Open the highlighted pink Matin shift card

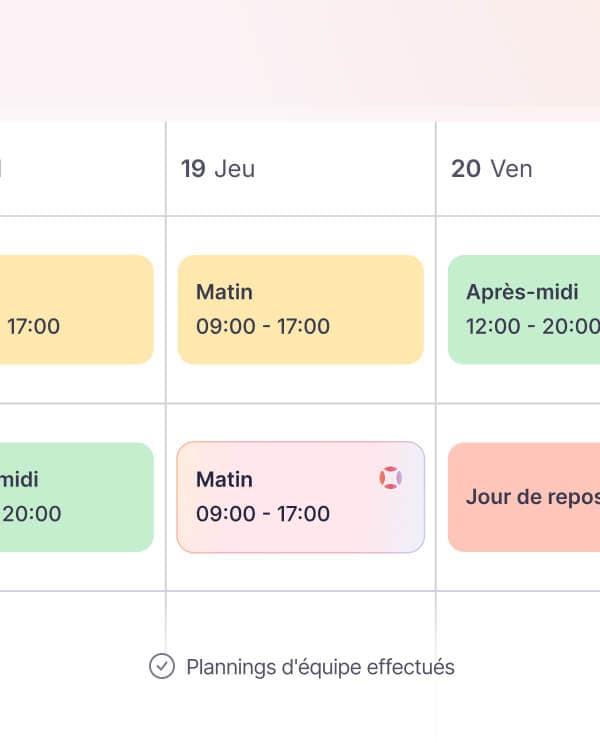pos(300,497)
